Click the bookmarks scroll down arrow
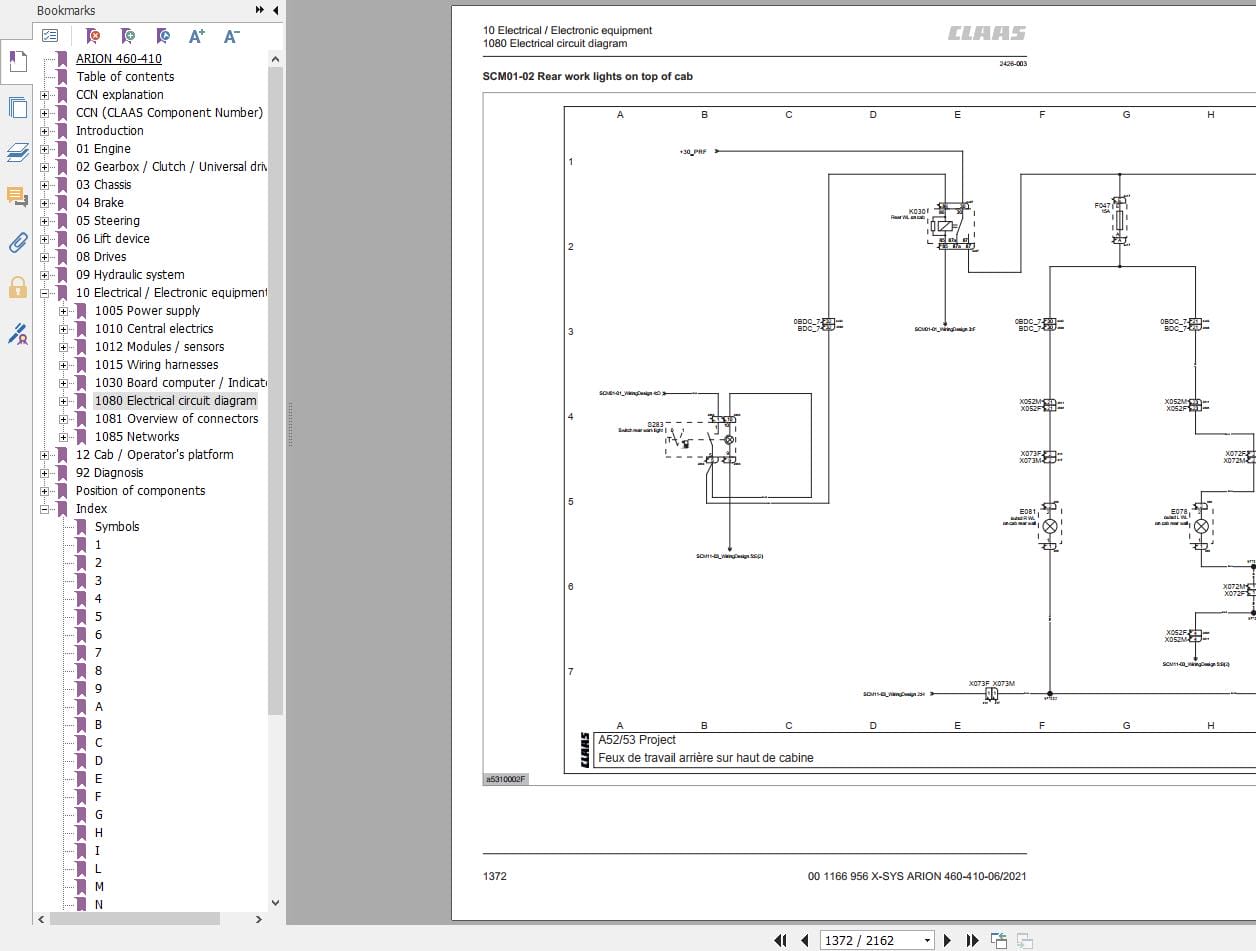Image resolution: width=1256 pixels, height=951 pixels. point(275,904)
